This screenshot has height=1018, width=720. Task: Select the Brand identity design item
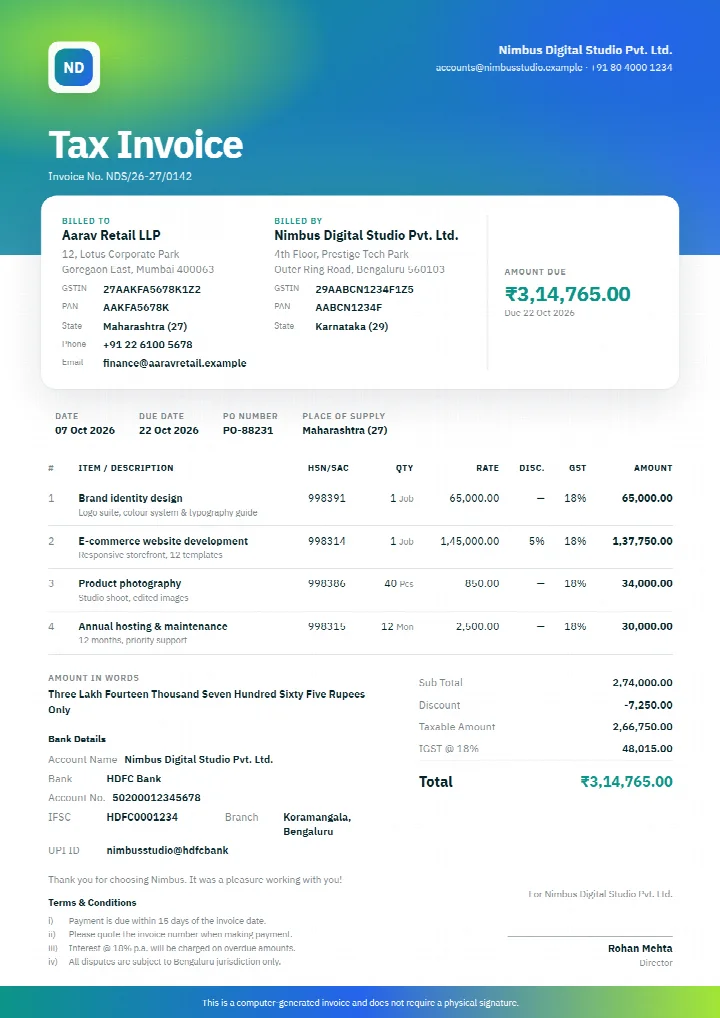coord(130,499)
